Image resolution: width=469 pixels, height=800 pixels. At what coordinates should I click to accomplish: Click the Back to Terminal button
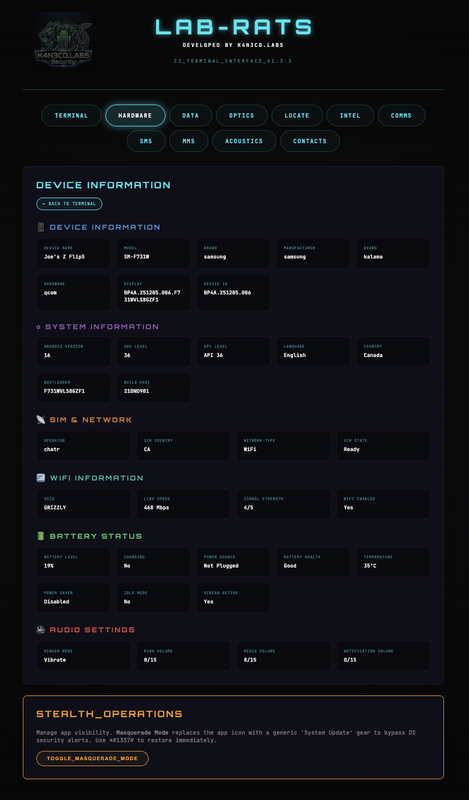(69, 204)
